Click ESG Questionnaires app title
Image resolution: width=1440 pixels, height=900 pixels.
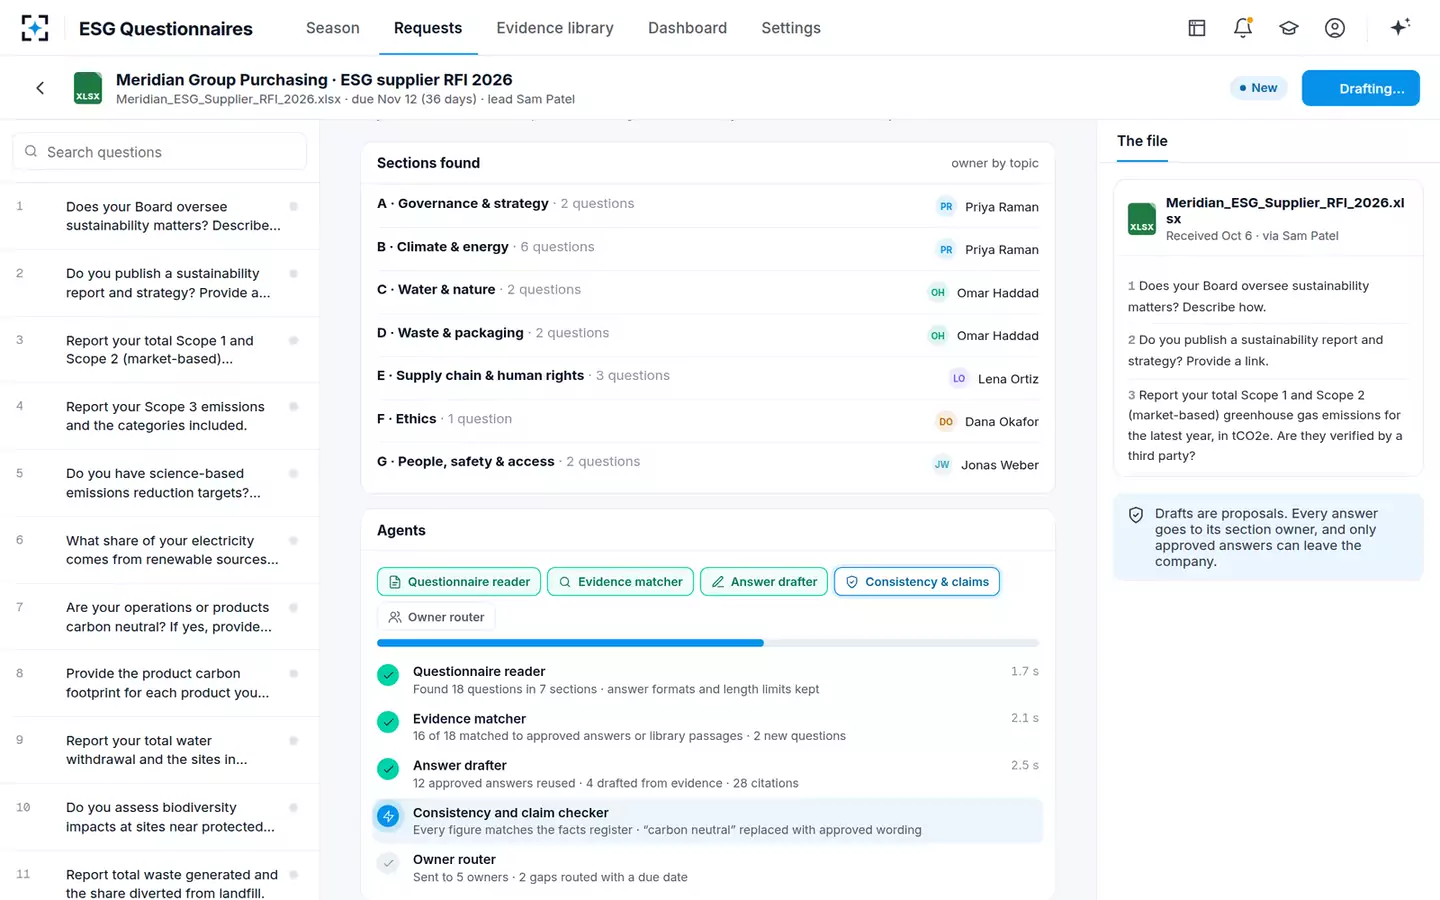[166, 29]
